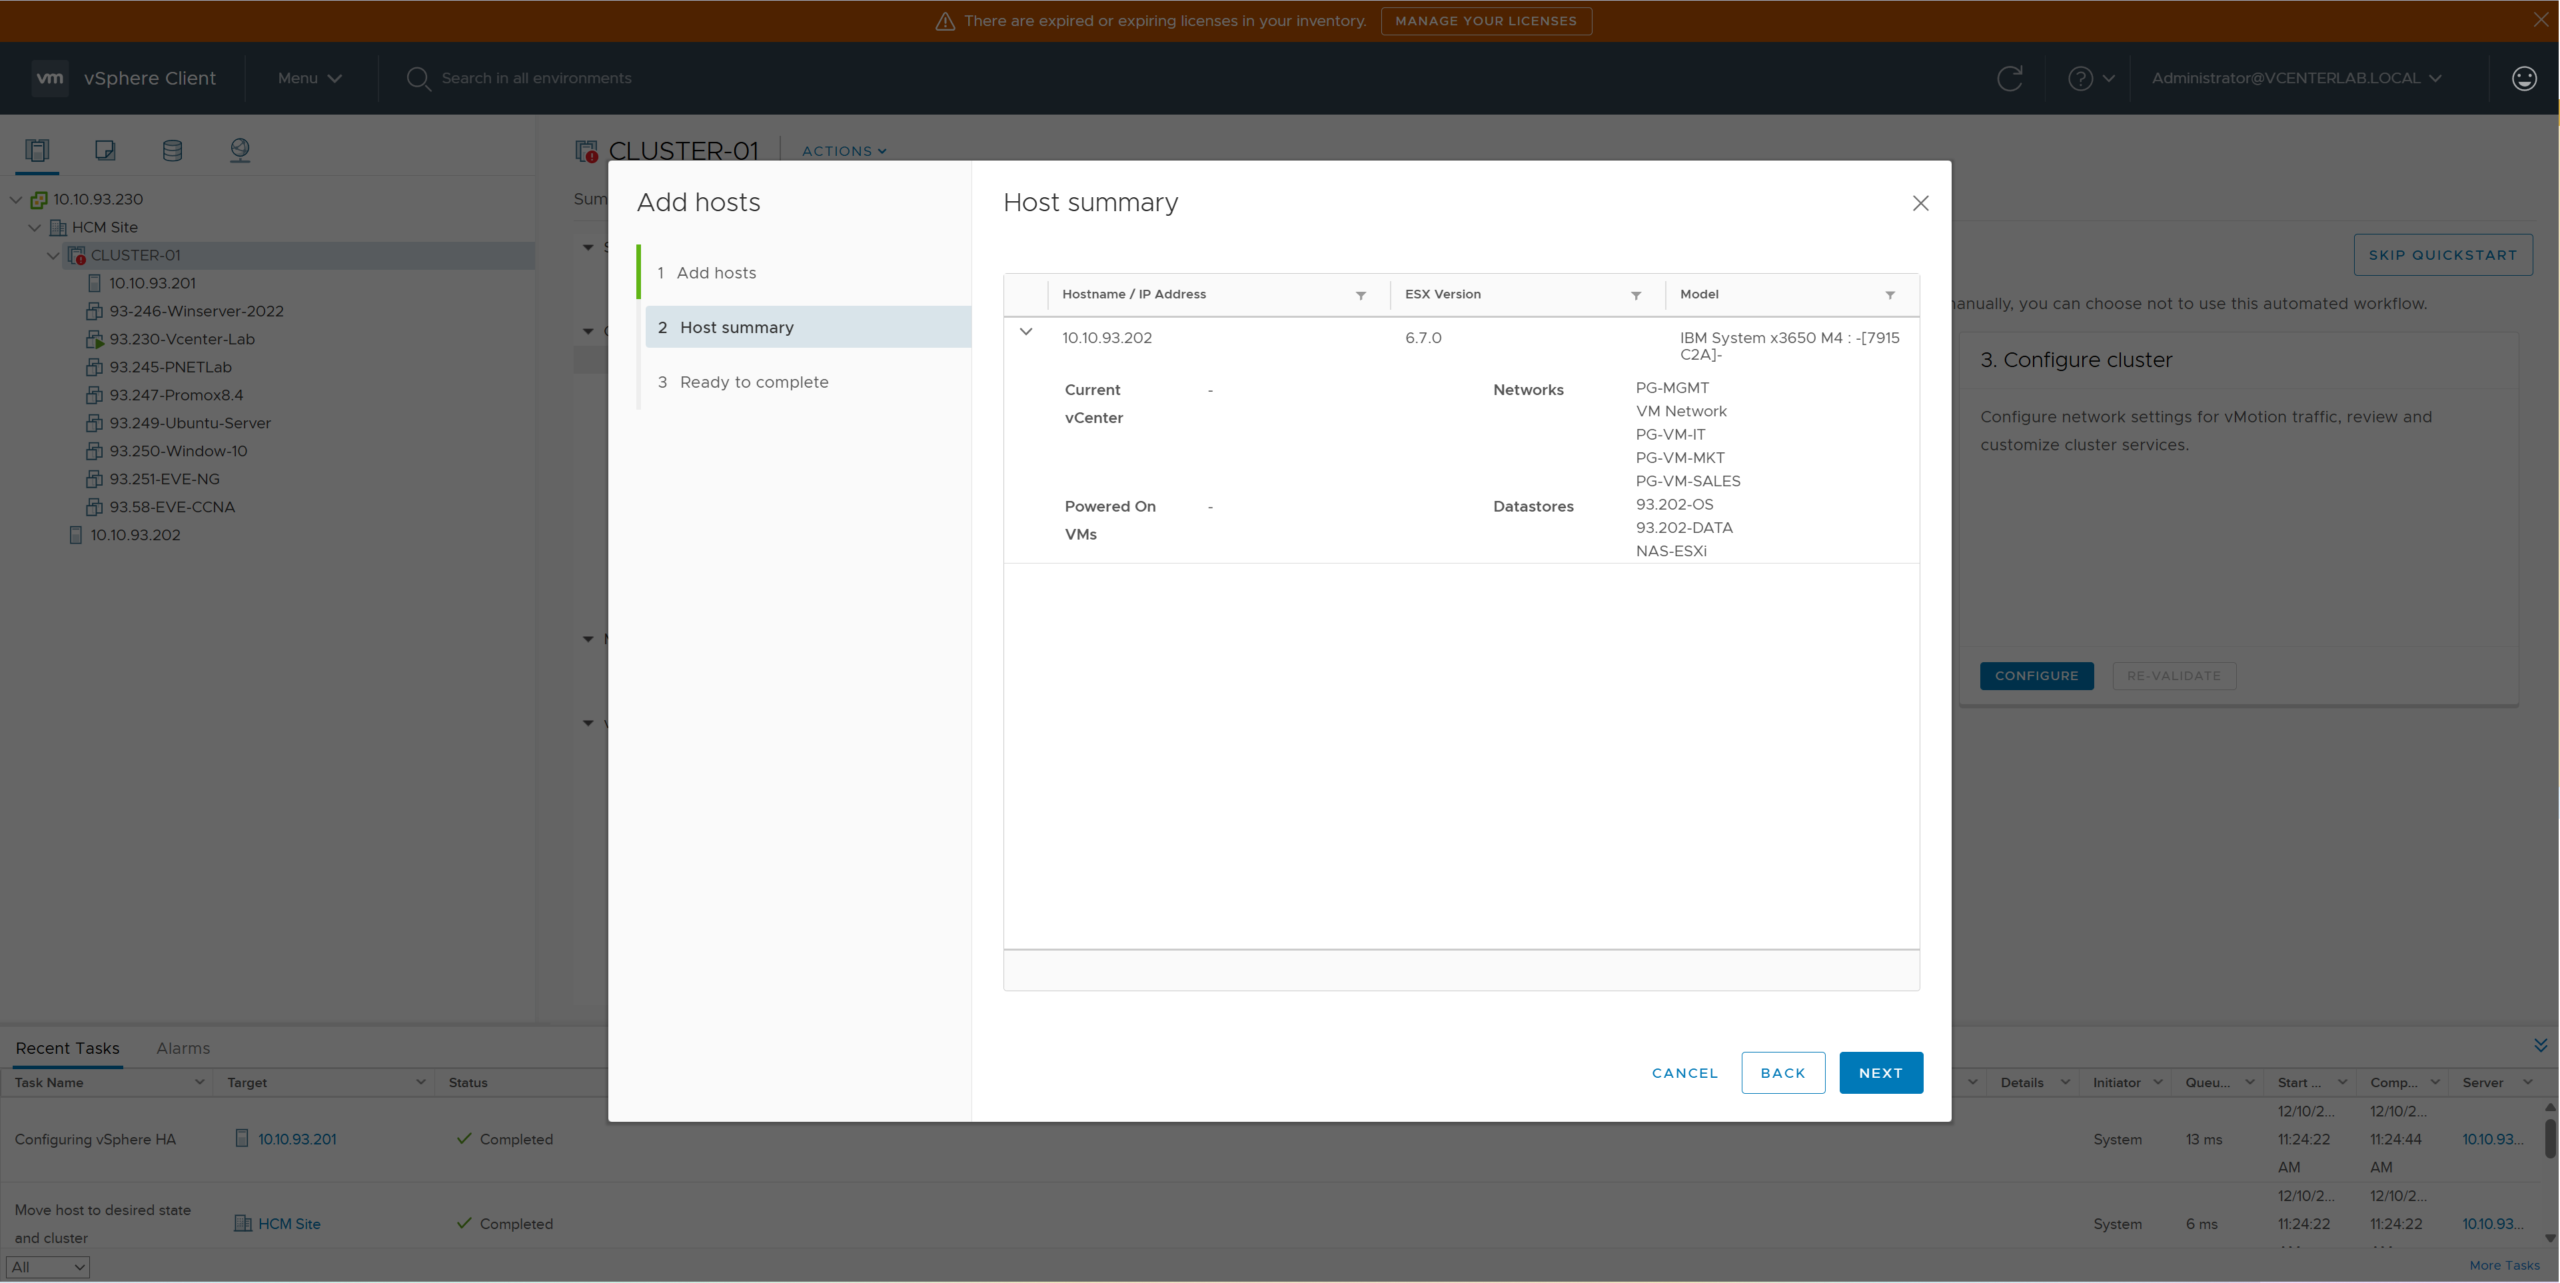Viewport: 2560px width, 1283px height.
Task: Switch to VMs and Templates view icon
Action: 105,150
